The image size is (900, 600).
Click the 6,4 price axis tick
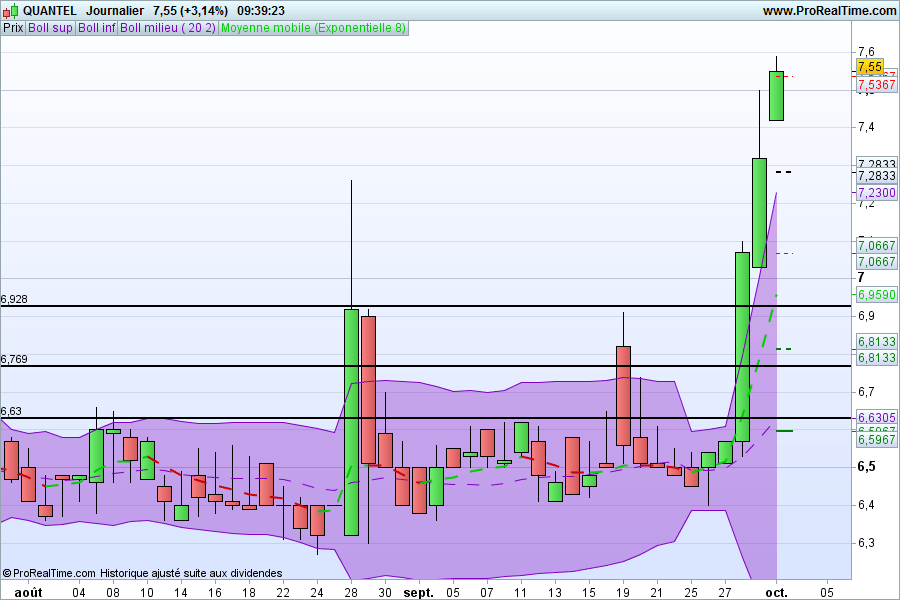[866, 505]
